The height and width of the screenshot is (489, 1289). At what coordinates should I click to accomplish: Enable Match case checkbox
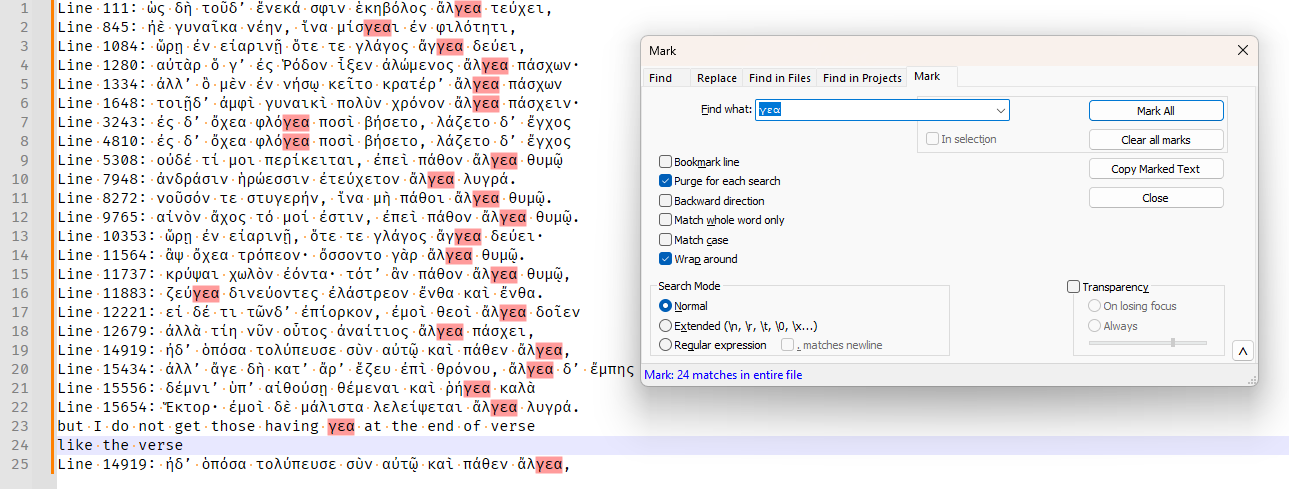[x=666, y=240]
